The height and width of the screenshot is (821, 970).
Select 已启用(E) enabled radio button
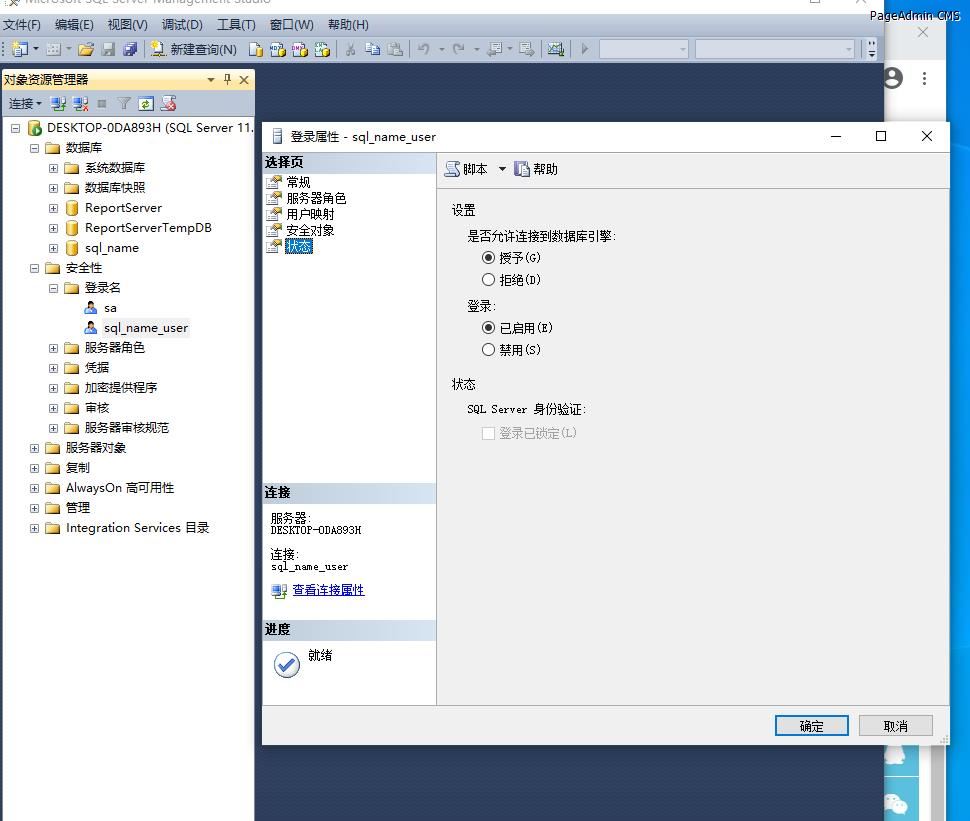pyautogui.click(x=488, y=328)
